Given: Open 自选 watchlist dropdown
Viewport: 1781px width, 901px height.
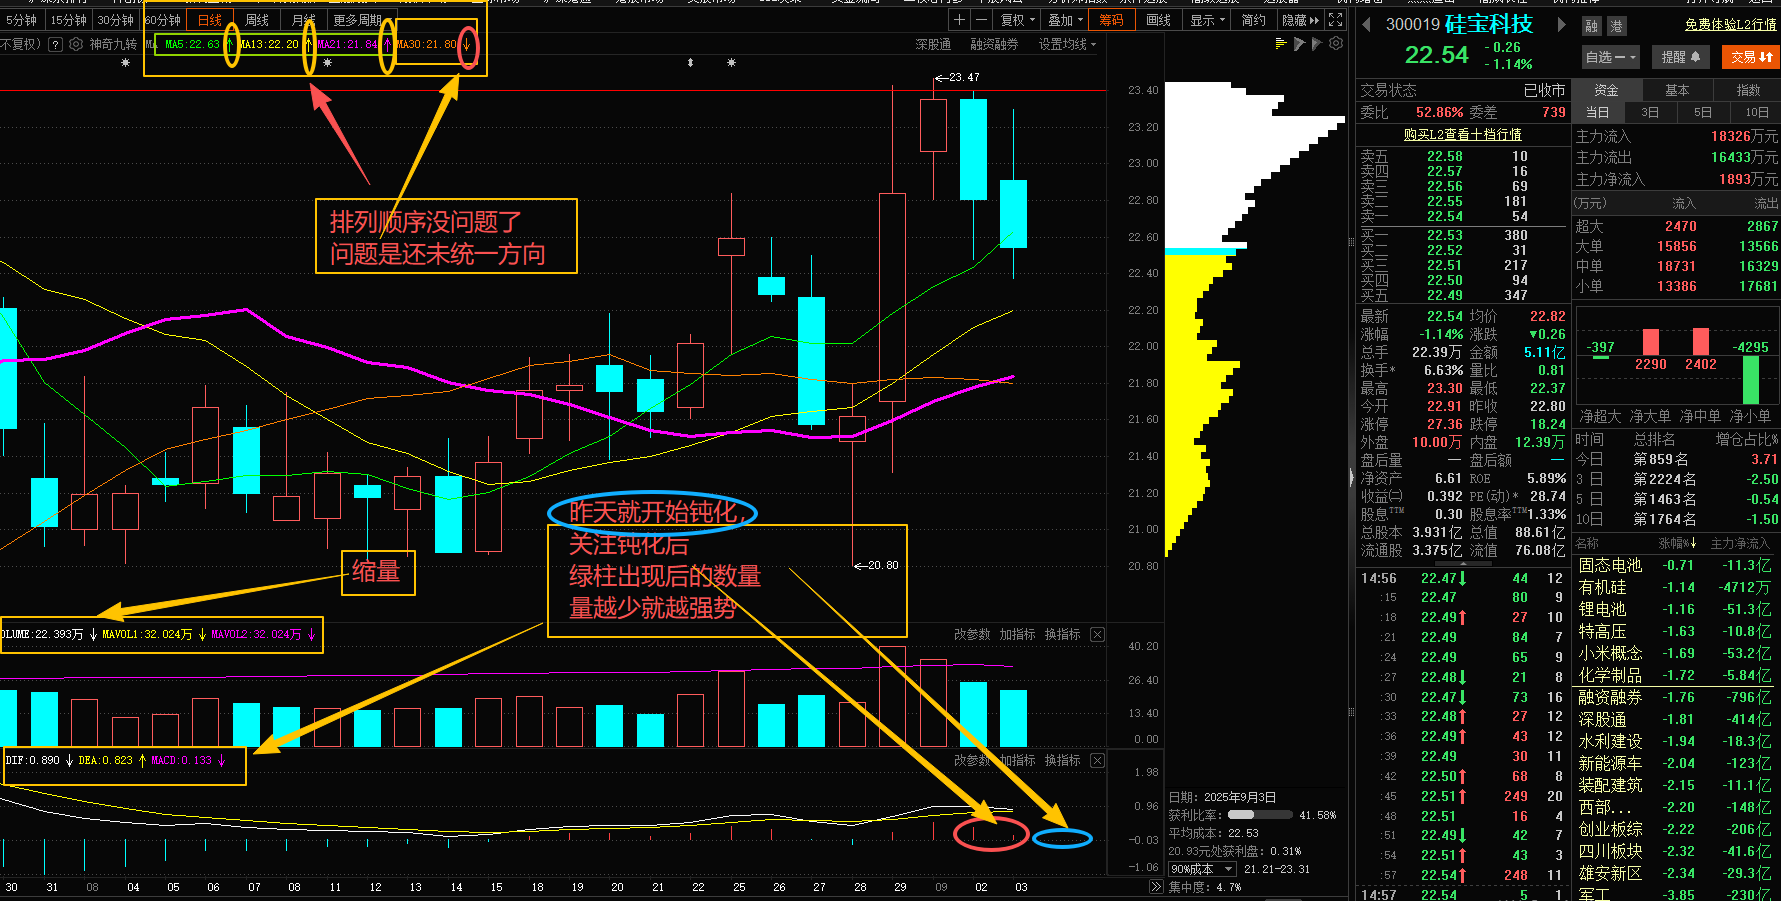Looking at the screenshot, I should click(1611, 57).
